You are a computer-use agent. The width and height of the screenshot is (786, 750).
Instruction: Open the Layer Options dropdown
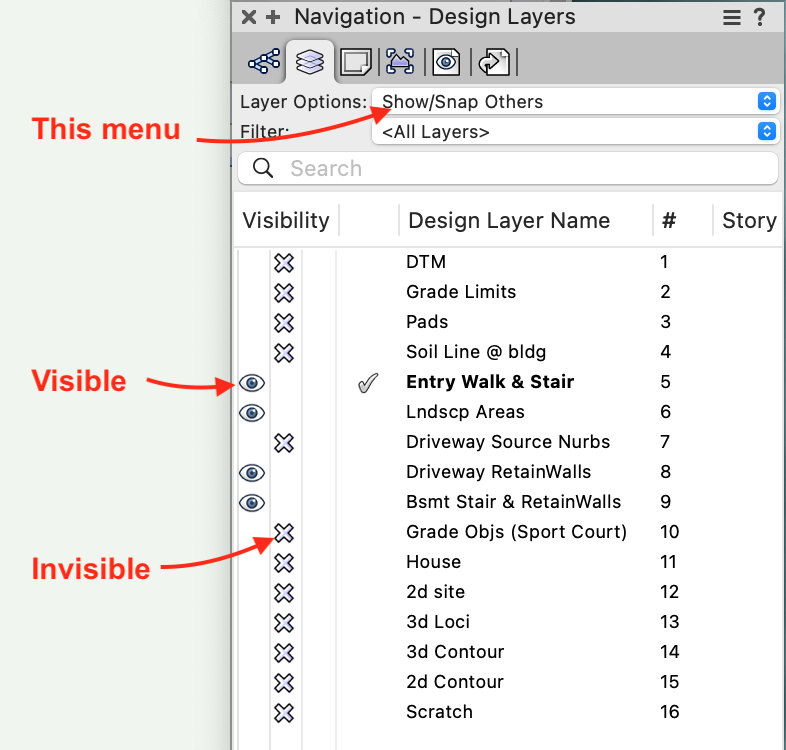click(574, 101)
